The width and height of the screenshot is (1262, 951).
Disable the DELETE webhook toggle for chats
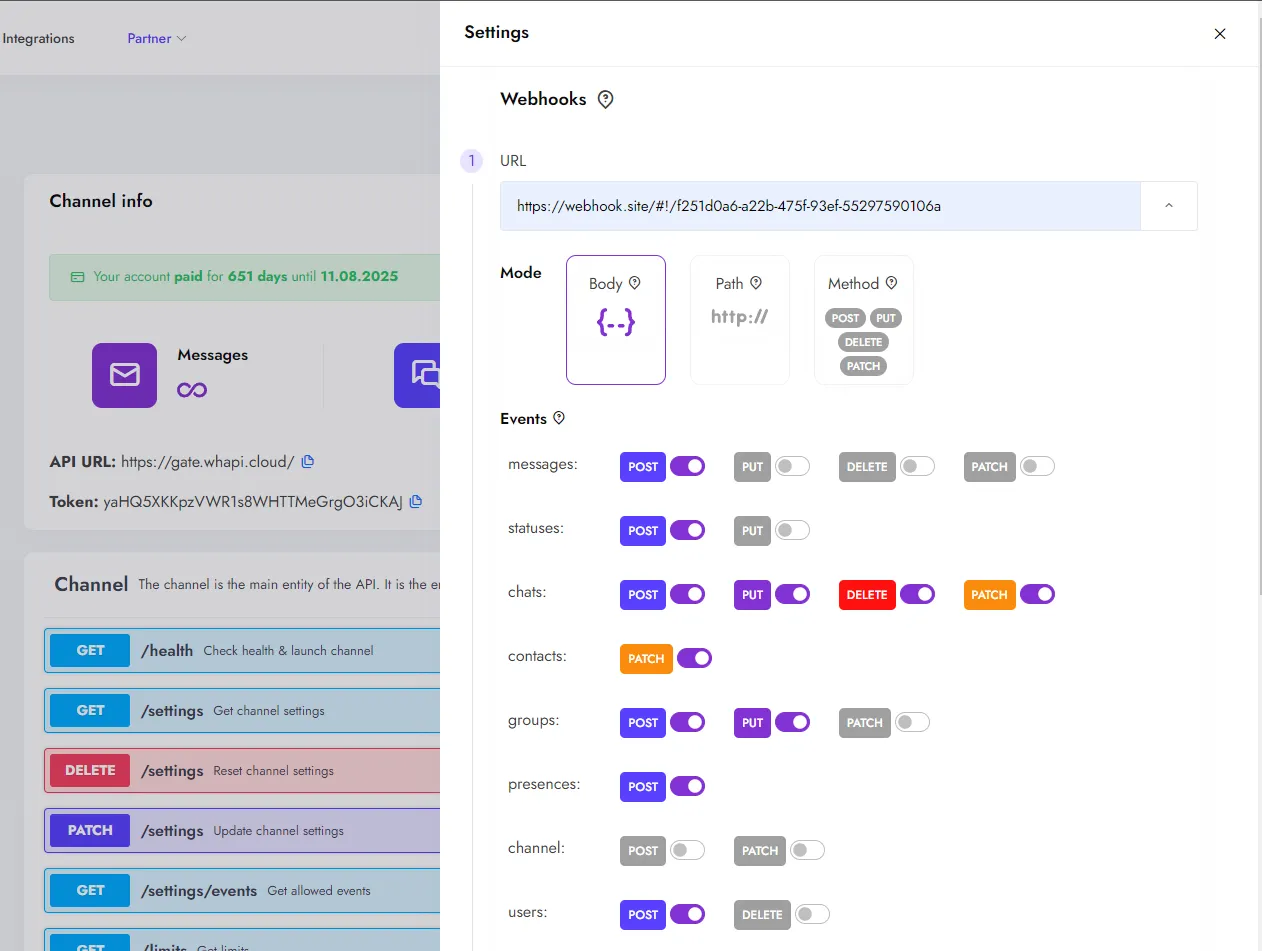917,594
